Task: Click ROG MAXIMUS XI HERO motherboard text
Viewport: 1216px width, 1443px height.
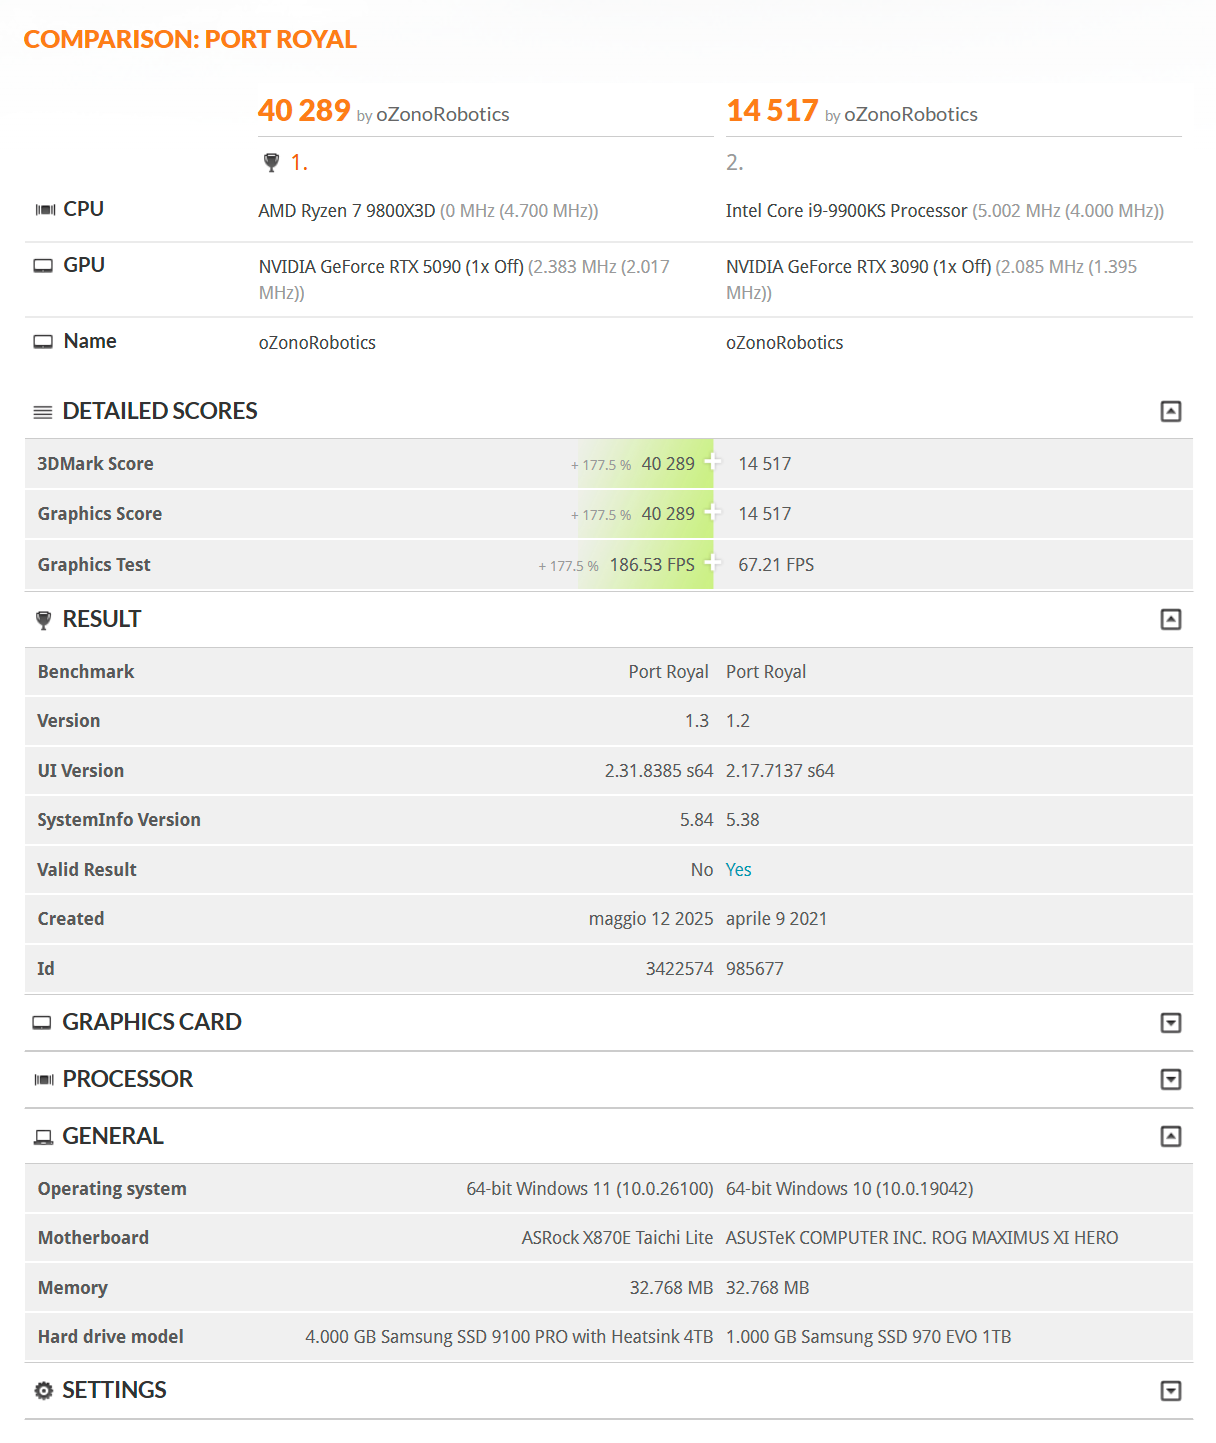Action: coord(1025,1238)
